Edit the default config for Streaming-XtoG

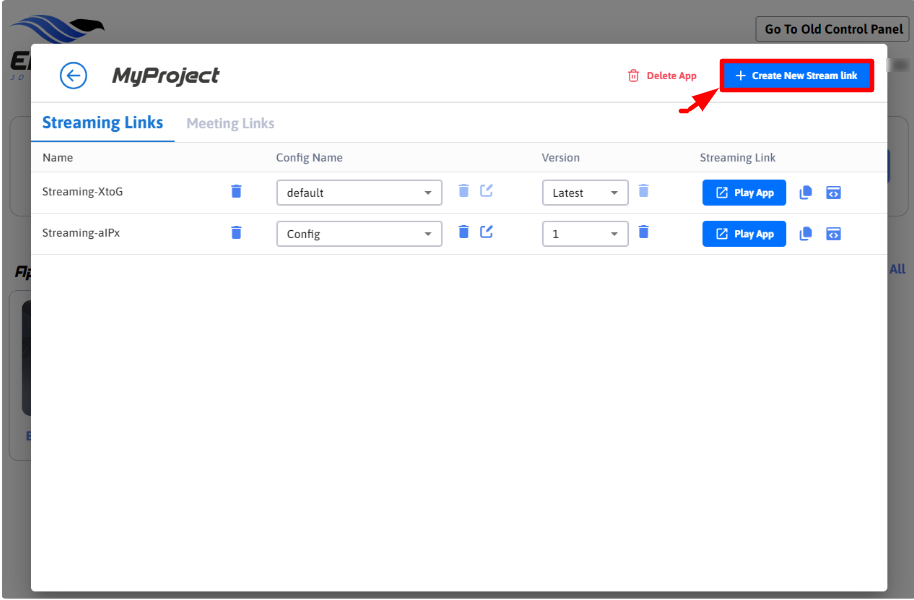point(486,191)
